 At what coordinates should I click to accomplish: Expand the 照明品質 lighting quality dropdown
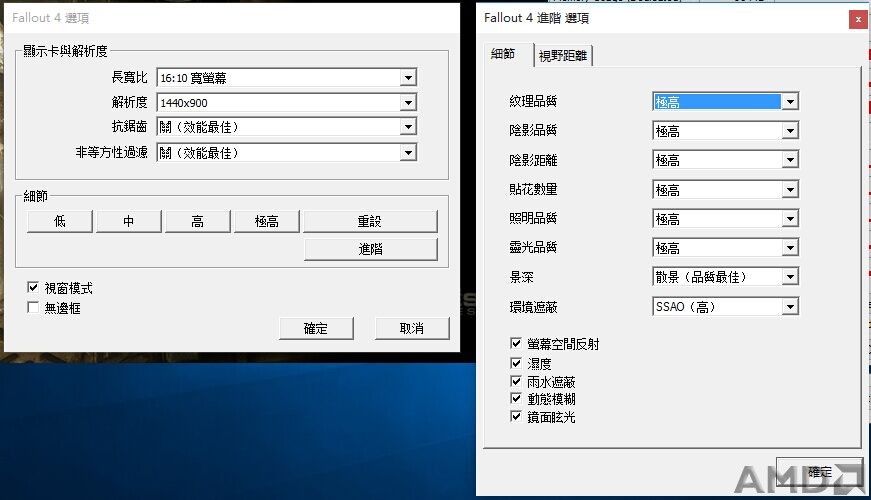click(725, 219)
